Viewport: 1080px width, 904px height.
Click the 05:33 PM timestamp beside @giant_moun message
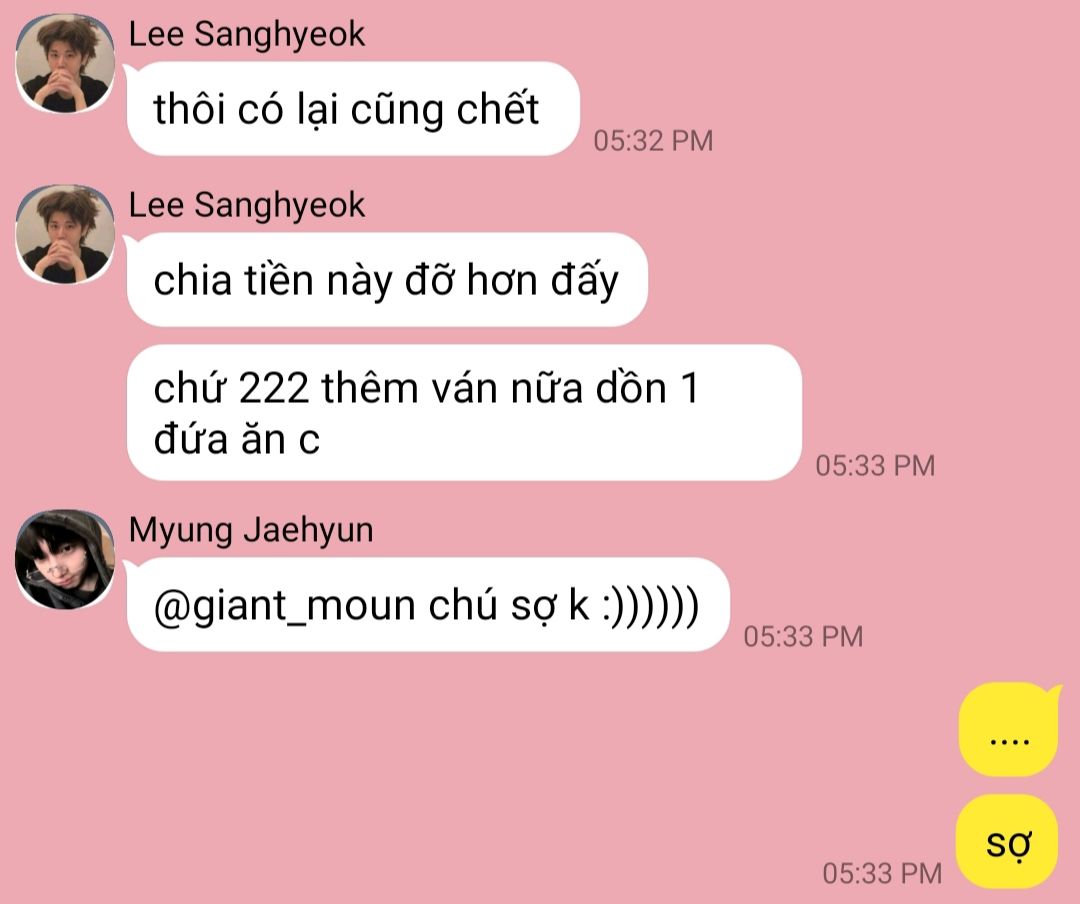(x=802, y=637)
